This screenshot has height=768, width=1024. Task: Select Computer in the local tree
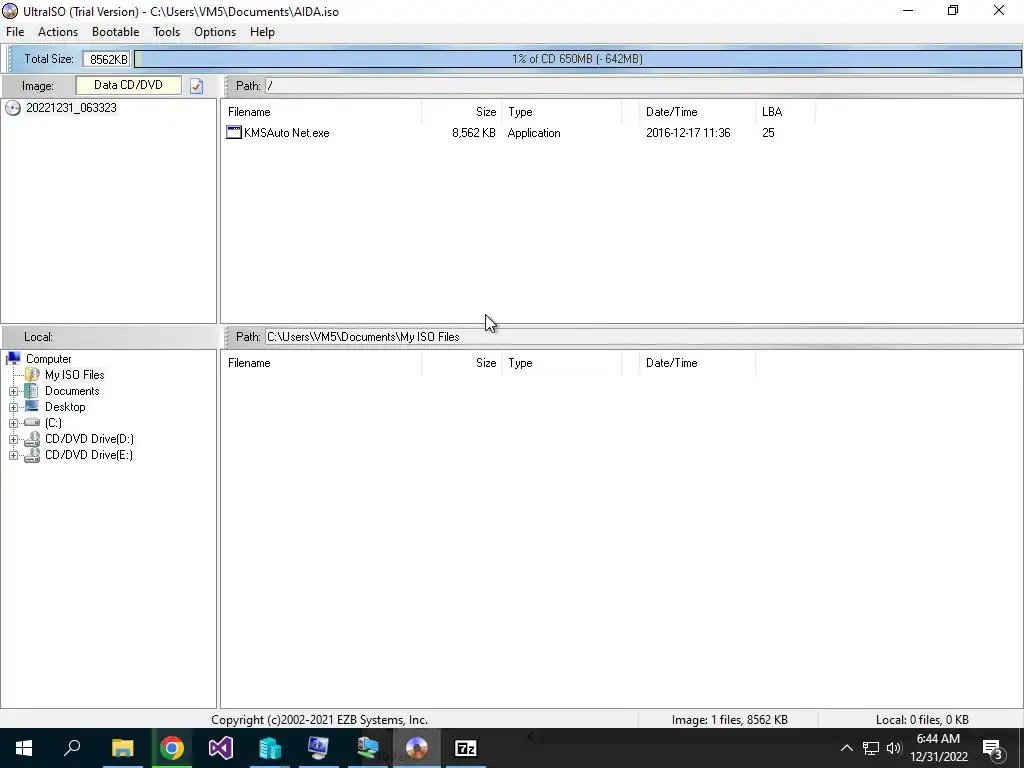(48, 359)
